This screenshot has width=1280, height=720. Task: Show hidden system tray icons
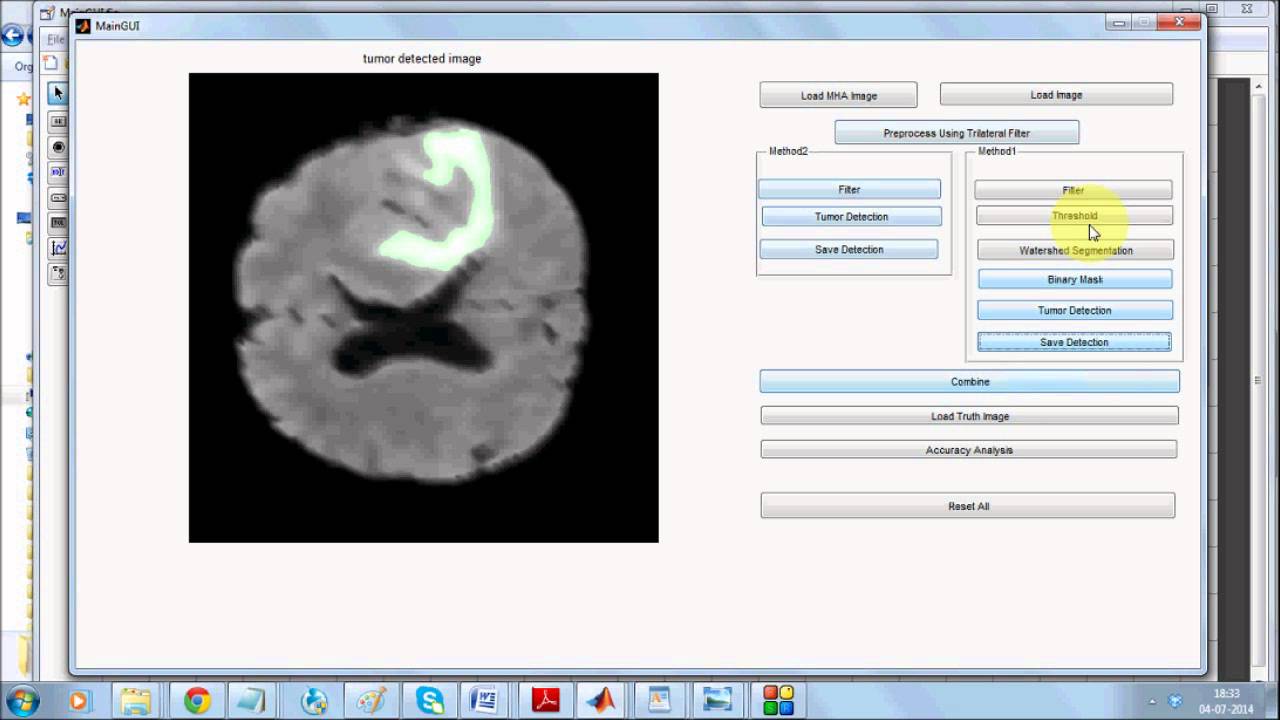[x=1153, y=702]
